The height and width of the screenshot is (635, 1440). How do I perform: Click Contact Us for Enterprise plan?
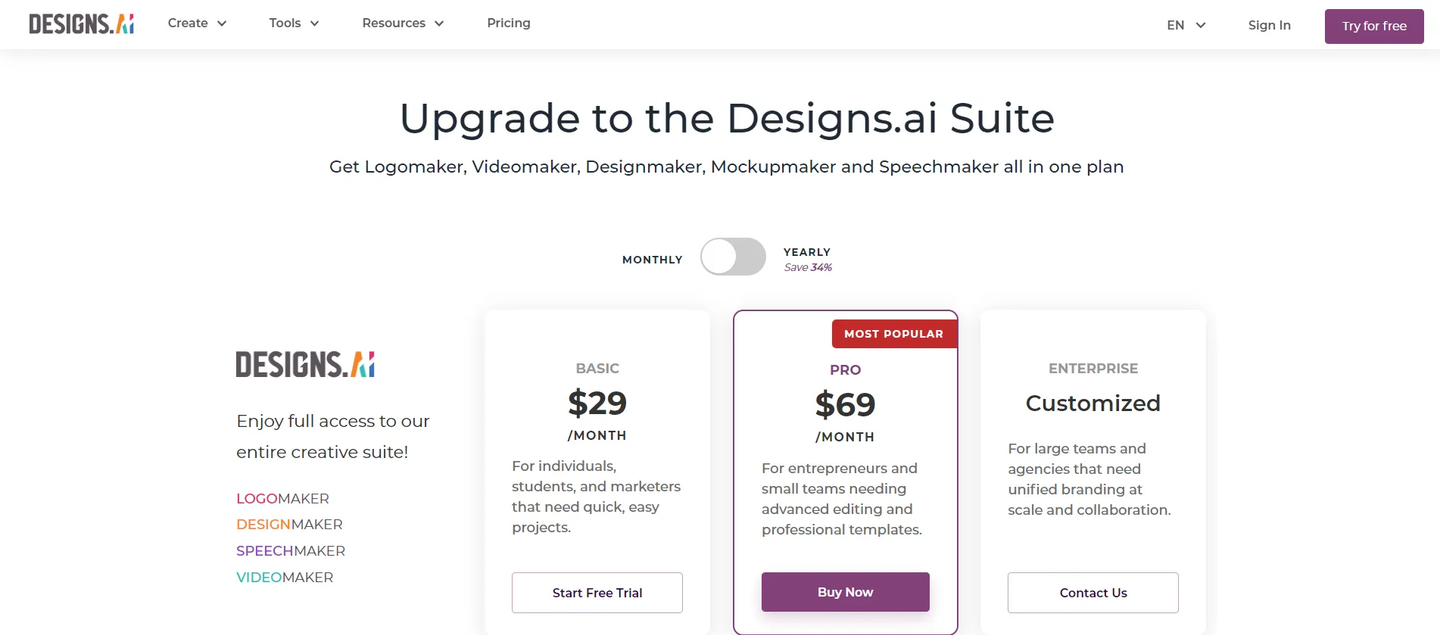(x=1093, y=593)
